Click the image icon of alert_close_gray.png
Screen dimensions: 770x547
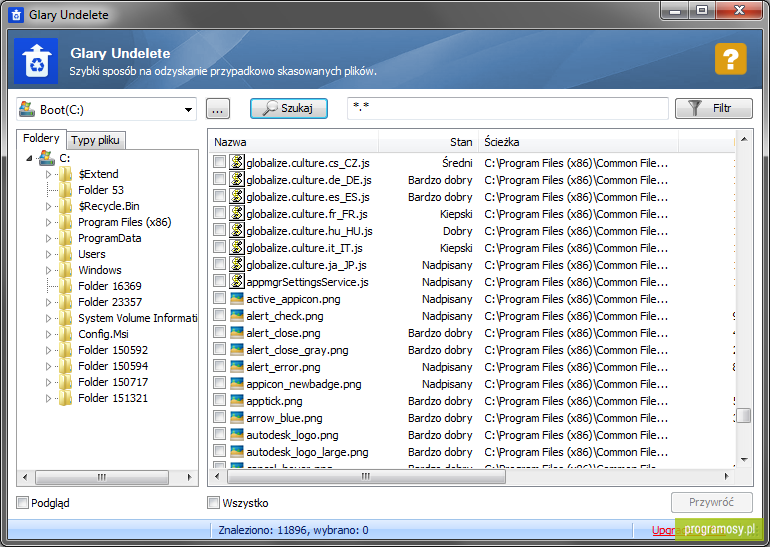point(237,349)
